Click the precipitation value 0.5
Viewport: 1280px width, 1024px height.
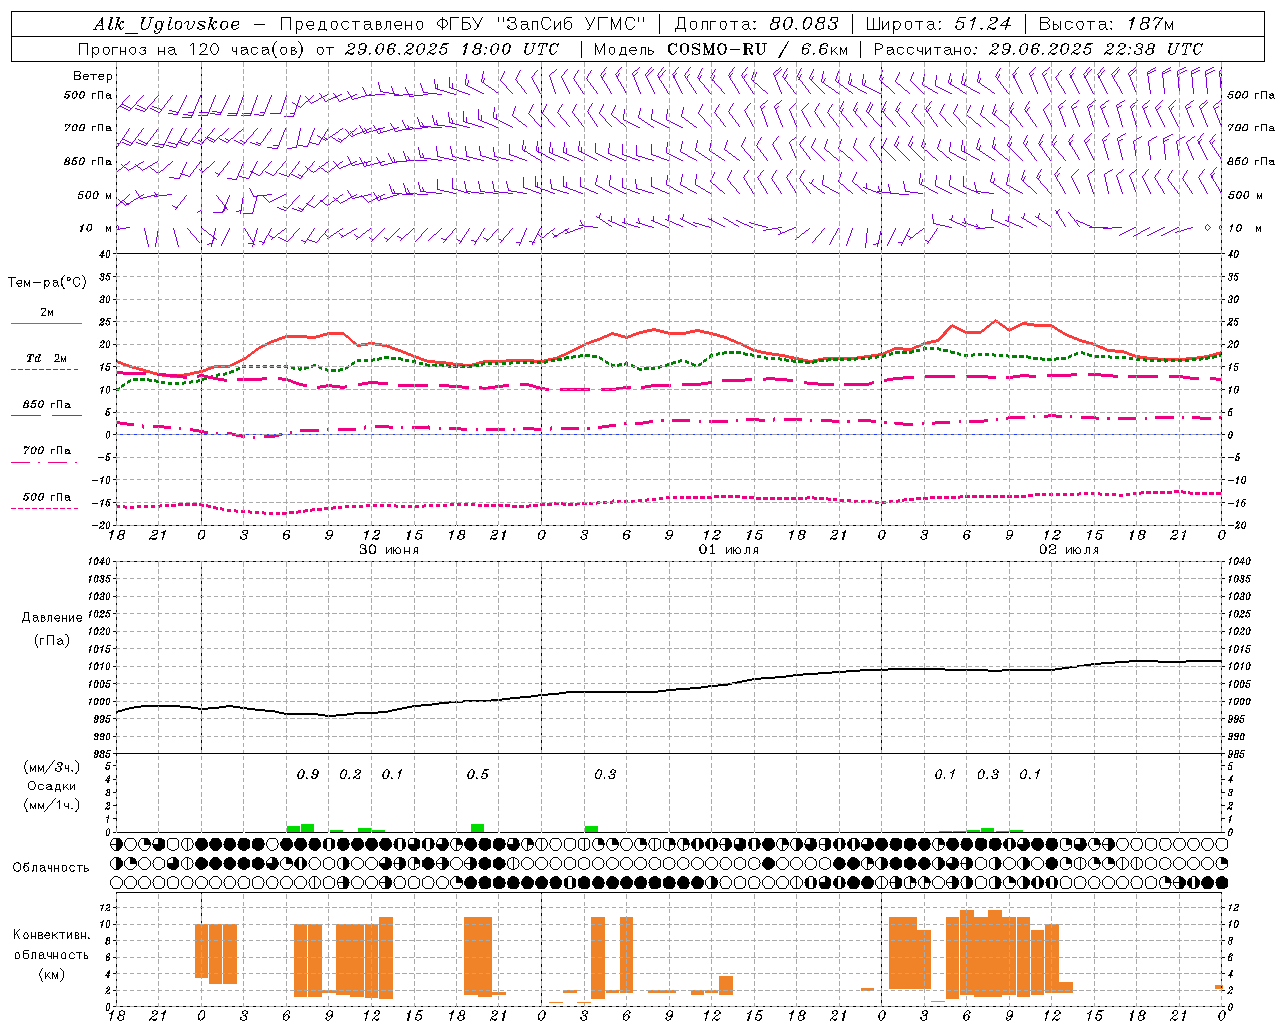(478, 775)
